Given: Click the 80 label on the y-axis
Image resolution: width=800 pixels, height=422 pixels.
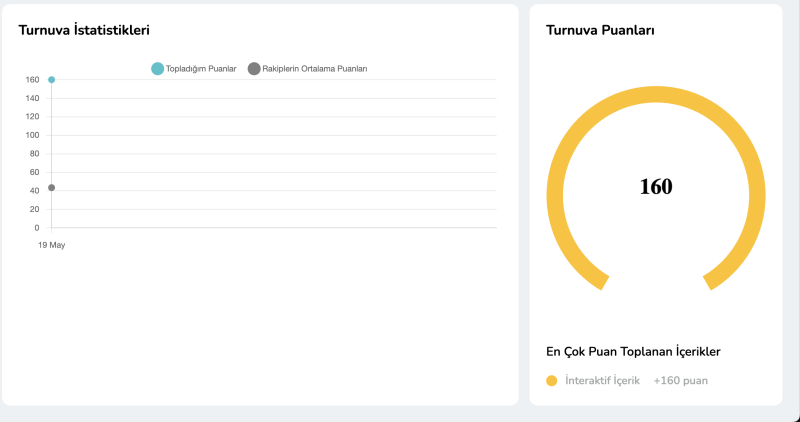Looking at the screenshot, I should click(x=35, y=153).
